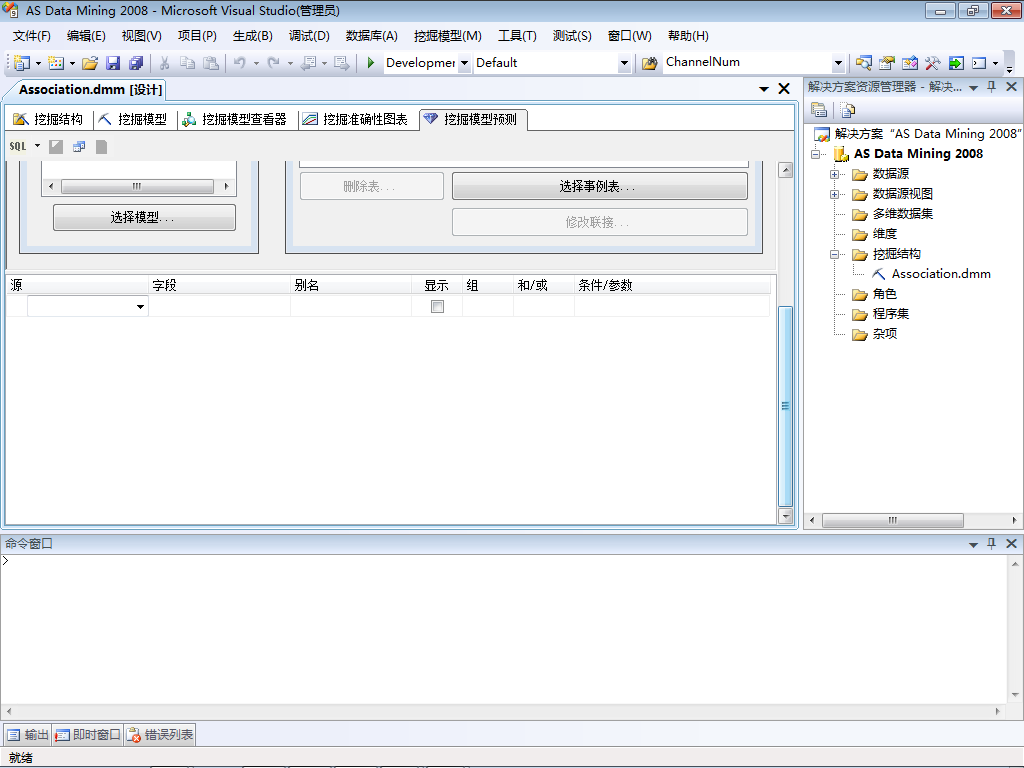This screenshot has width=1024, height=768.
Task: Click the singleton query icon beside the SQL button
Action: click(79, 146)
